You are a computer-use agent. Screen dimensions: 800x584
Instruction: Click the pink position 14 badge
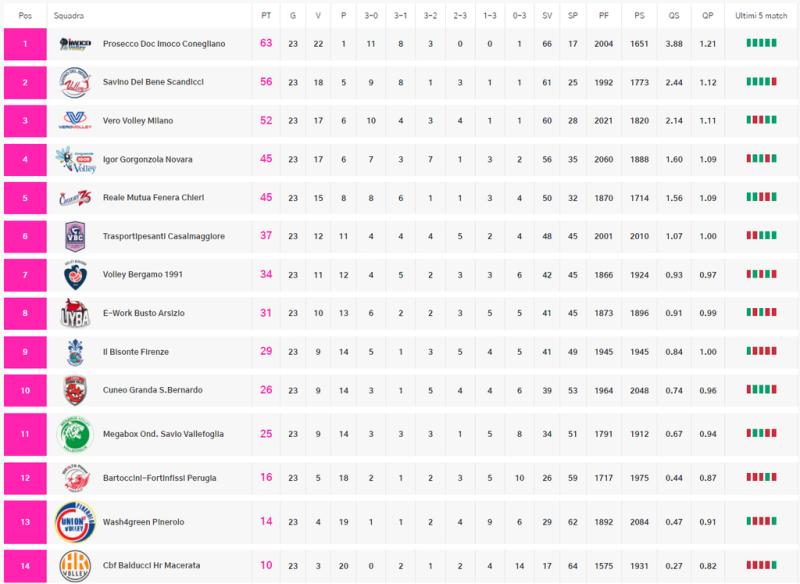(x=25, y=566)
